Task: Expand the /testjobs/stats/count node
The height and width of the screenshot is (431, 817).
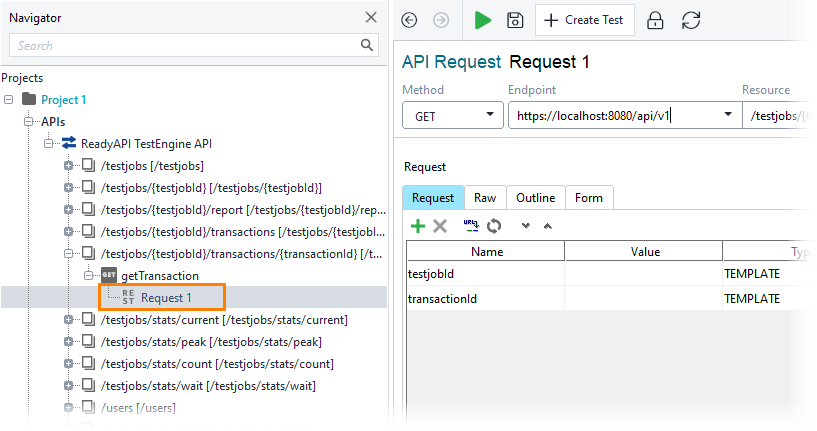Action: tap(68, 363)
